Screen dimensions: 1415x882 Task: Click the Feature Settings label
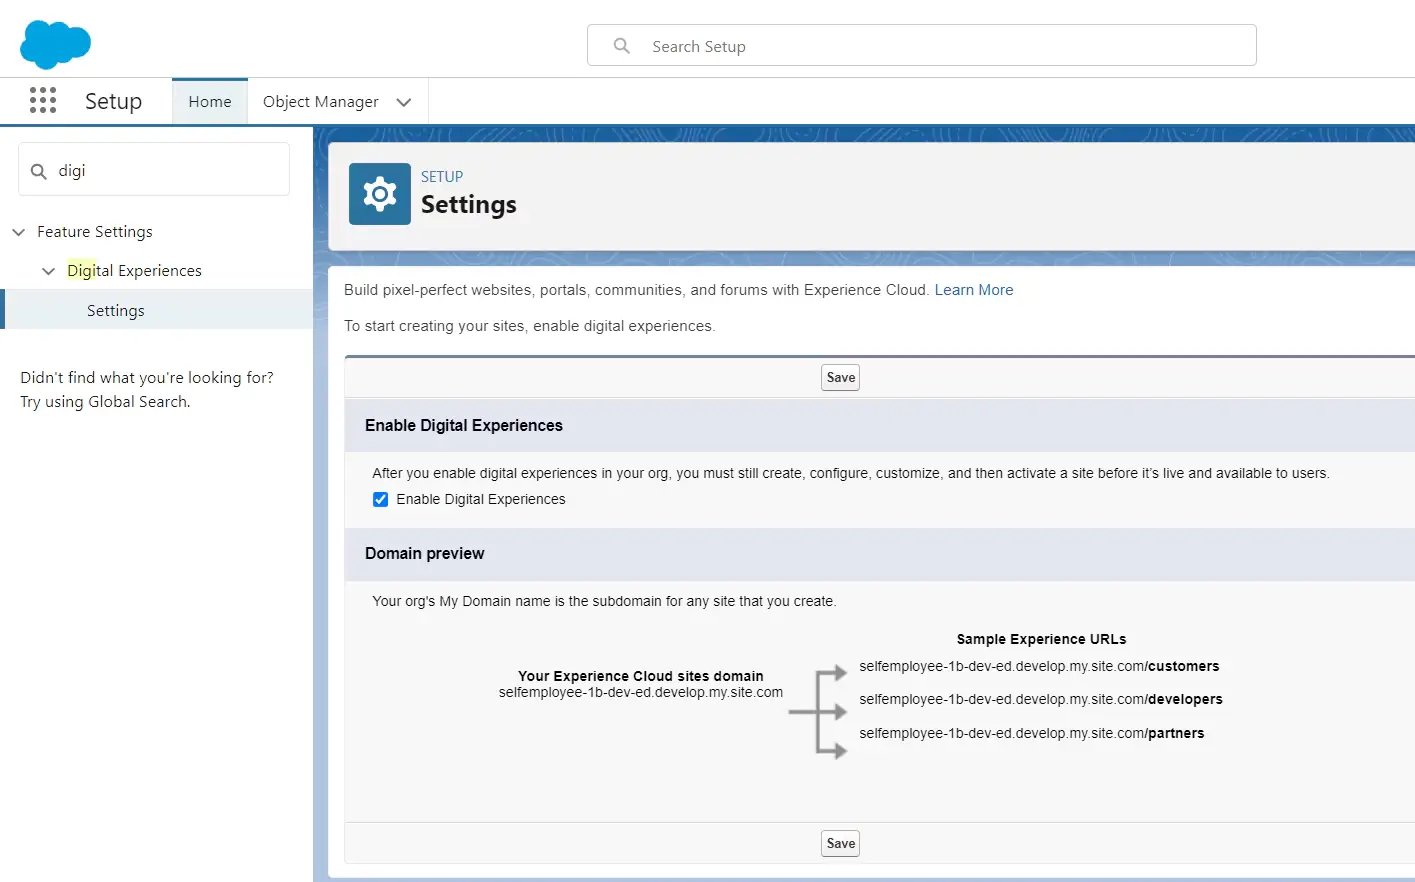95,232
